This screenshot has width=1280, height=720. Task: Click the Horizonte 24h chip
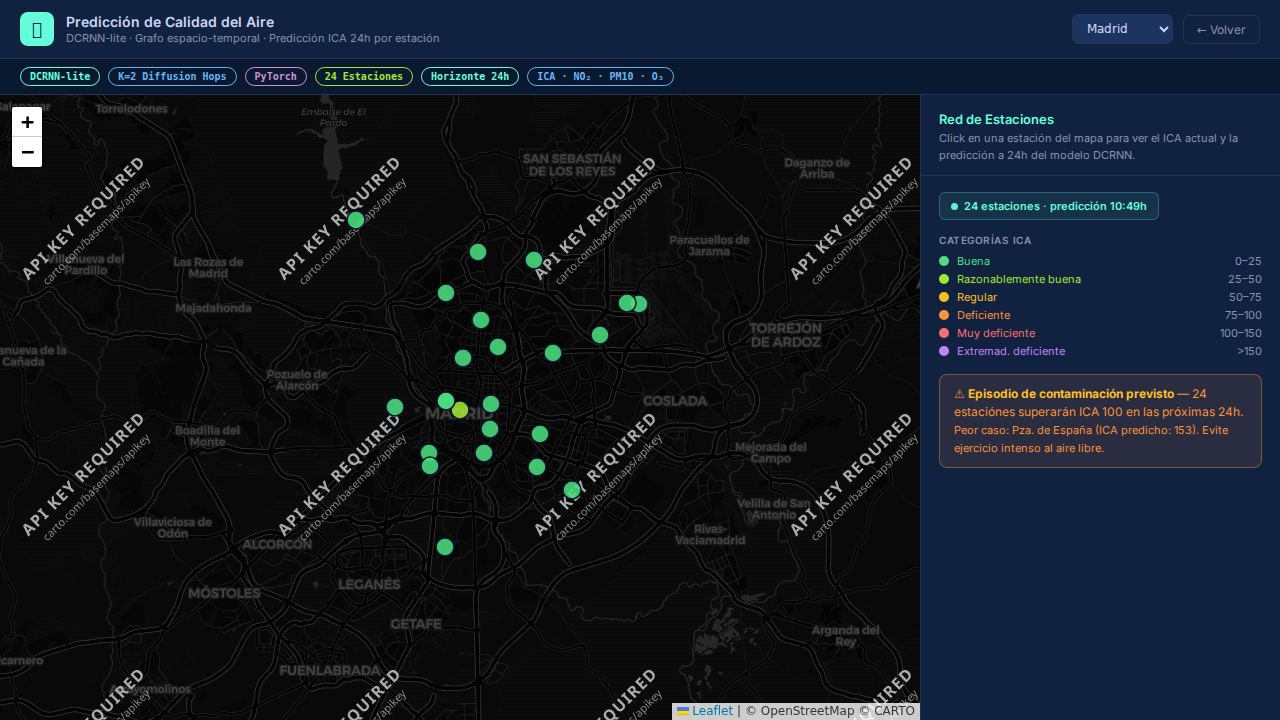coord(470,76)
